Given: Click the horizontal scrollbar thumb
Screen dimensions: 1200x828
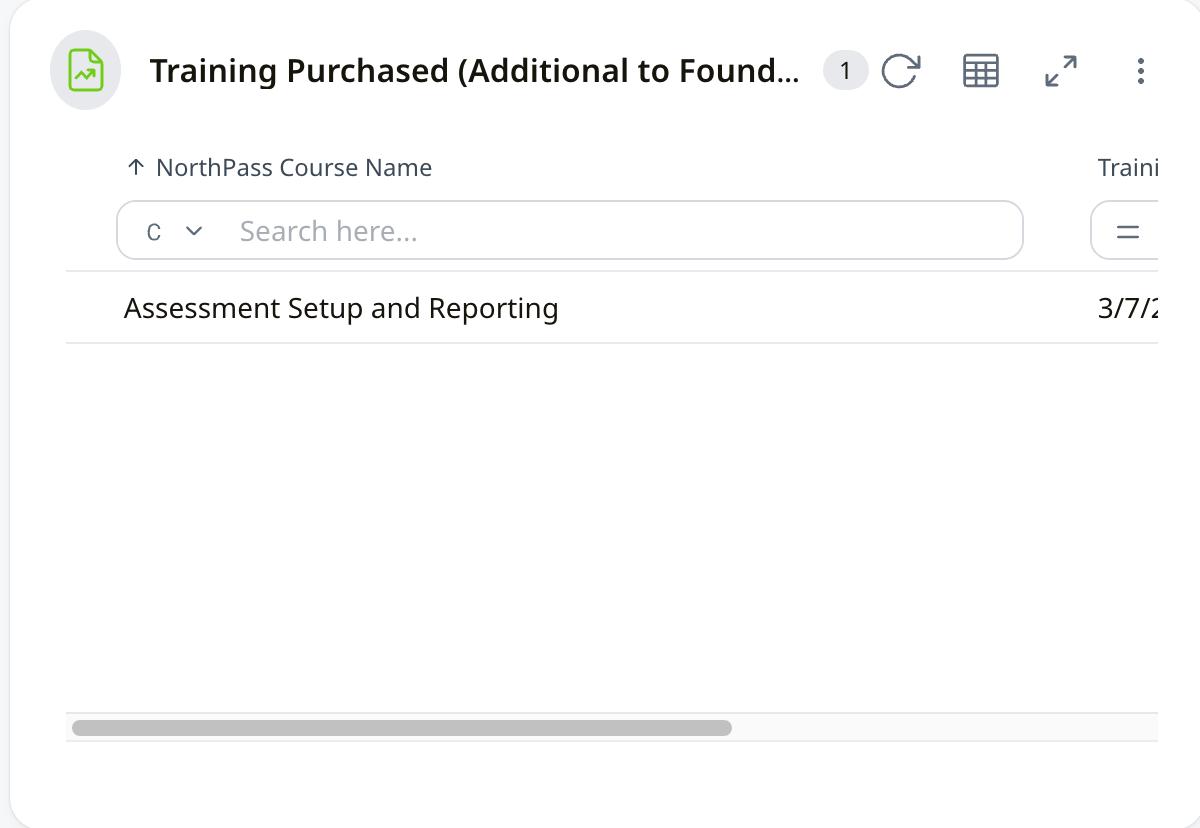Looking at the screenshot, I should pyautogui.click(x=400, y=728).
